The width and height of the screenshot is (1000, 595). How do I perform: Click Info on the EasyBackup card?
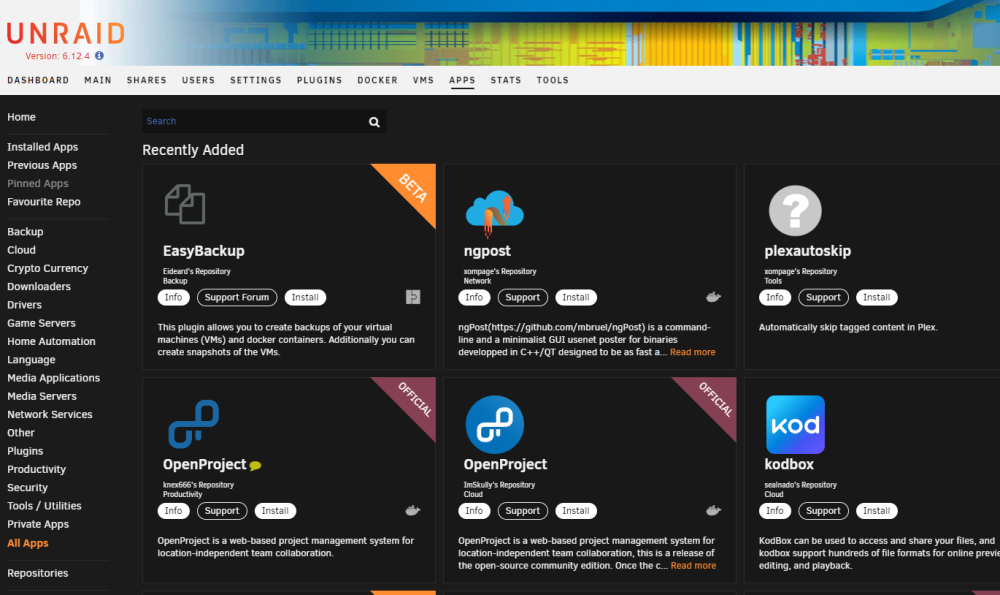[173, 297]
